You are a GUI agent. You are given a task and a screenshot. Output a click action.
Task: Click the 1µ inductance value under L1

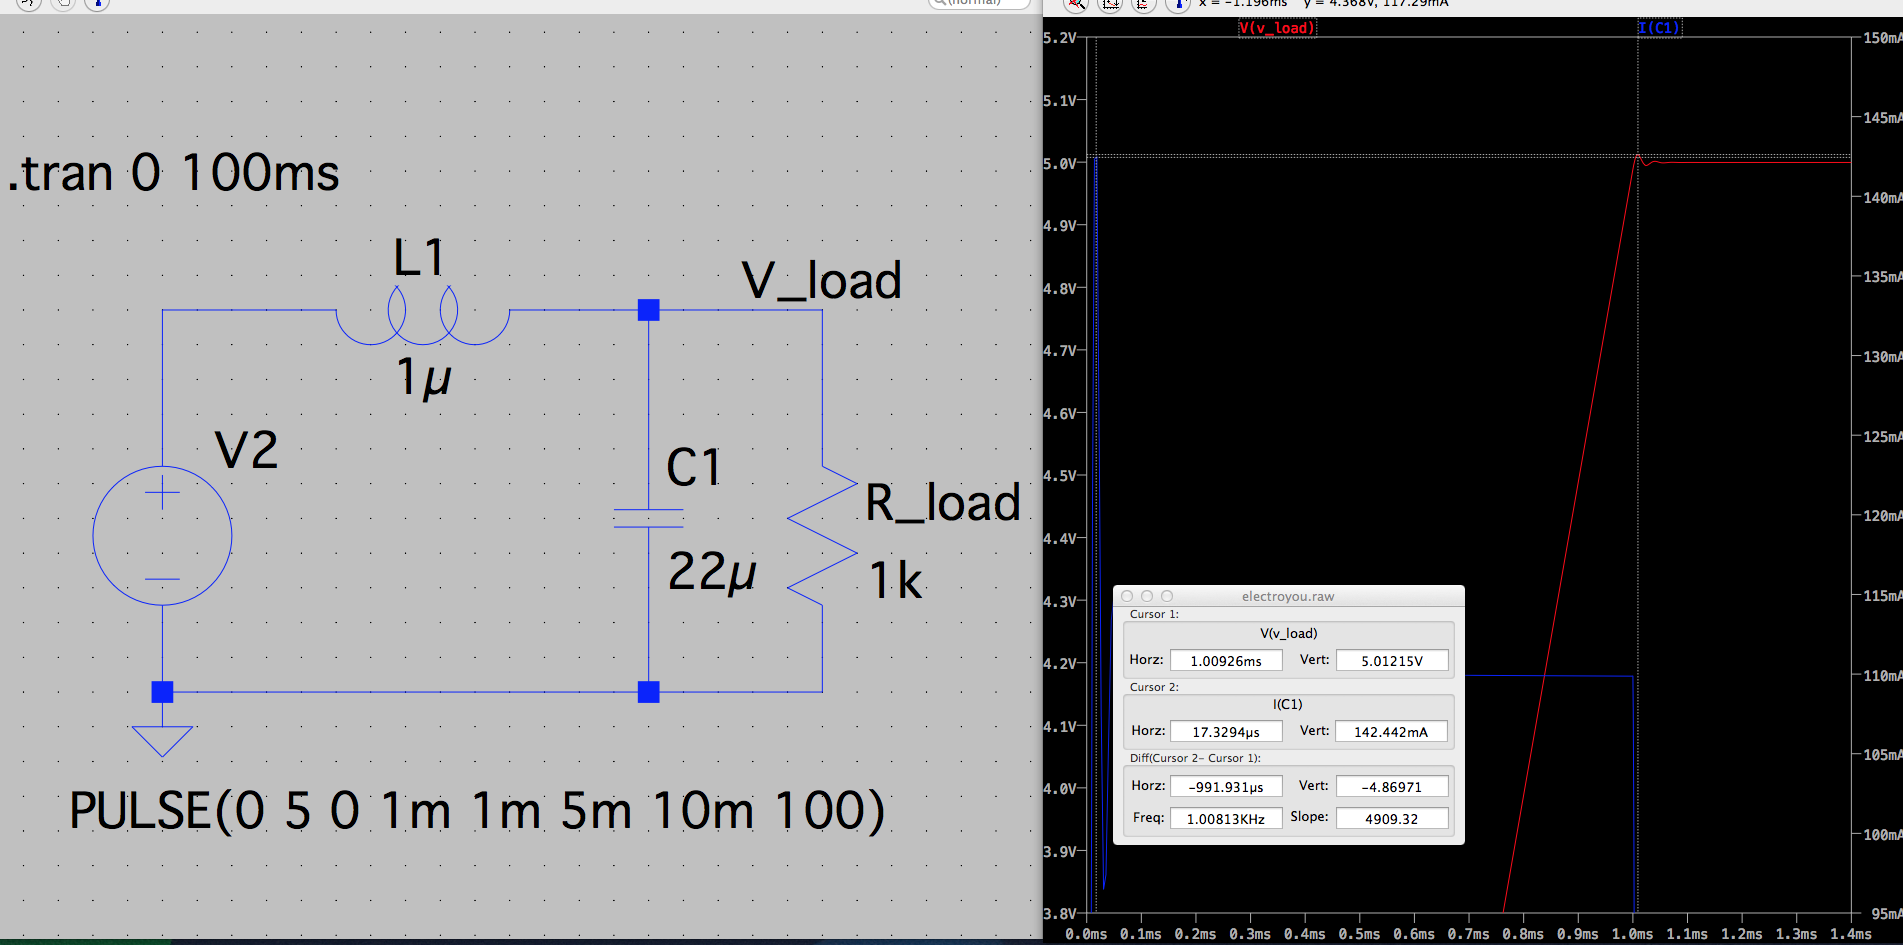pyautogui.click(x=423, y=378)
